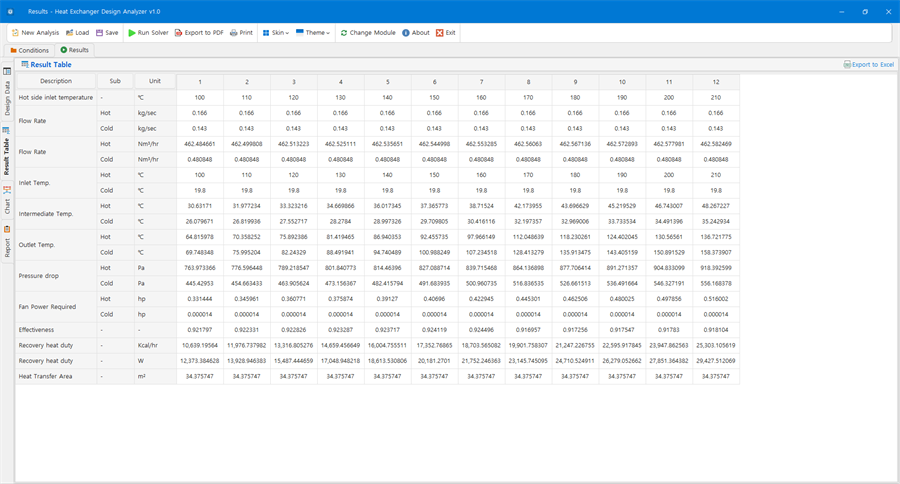Select column 12 header in table

[716, 82]
